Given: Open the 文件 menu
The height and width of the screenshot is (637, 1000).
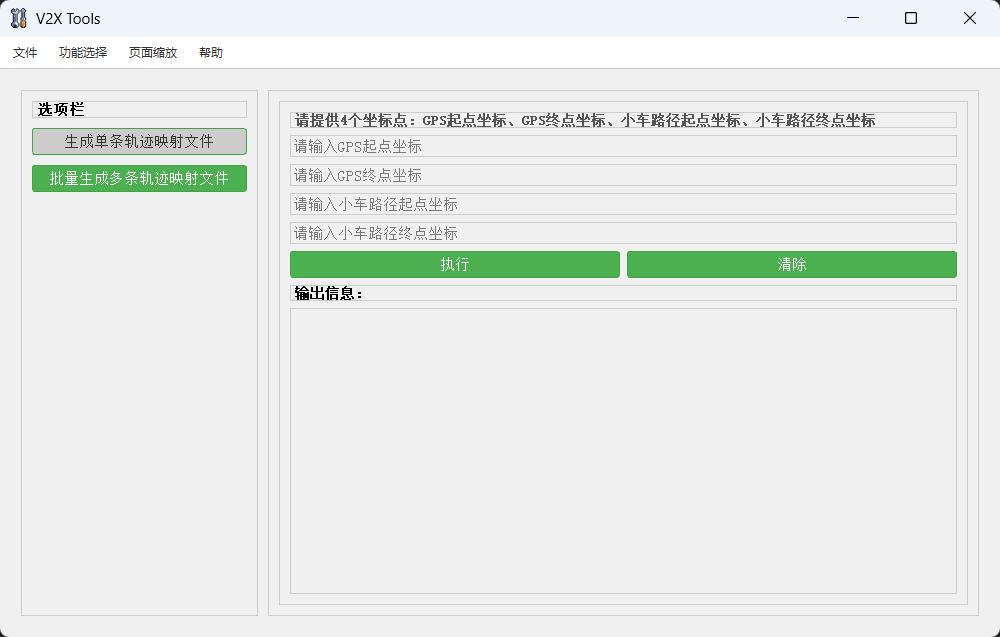Looking at the screenshot, I should pos(25,53).
